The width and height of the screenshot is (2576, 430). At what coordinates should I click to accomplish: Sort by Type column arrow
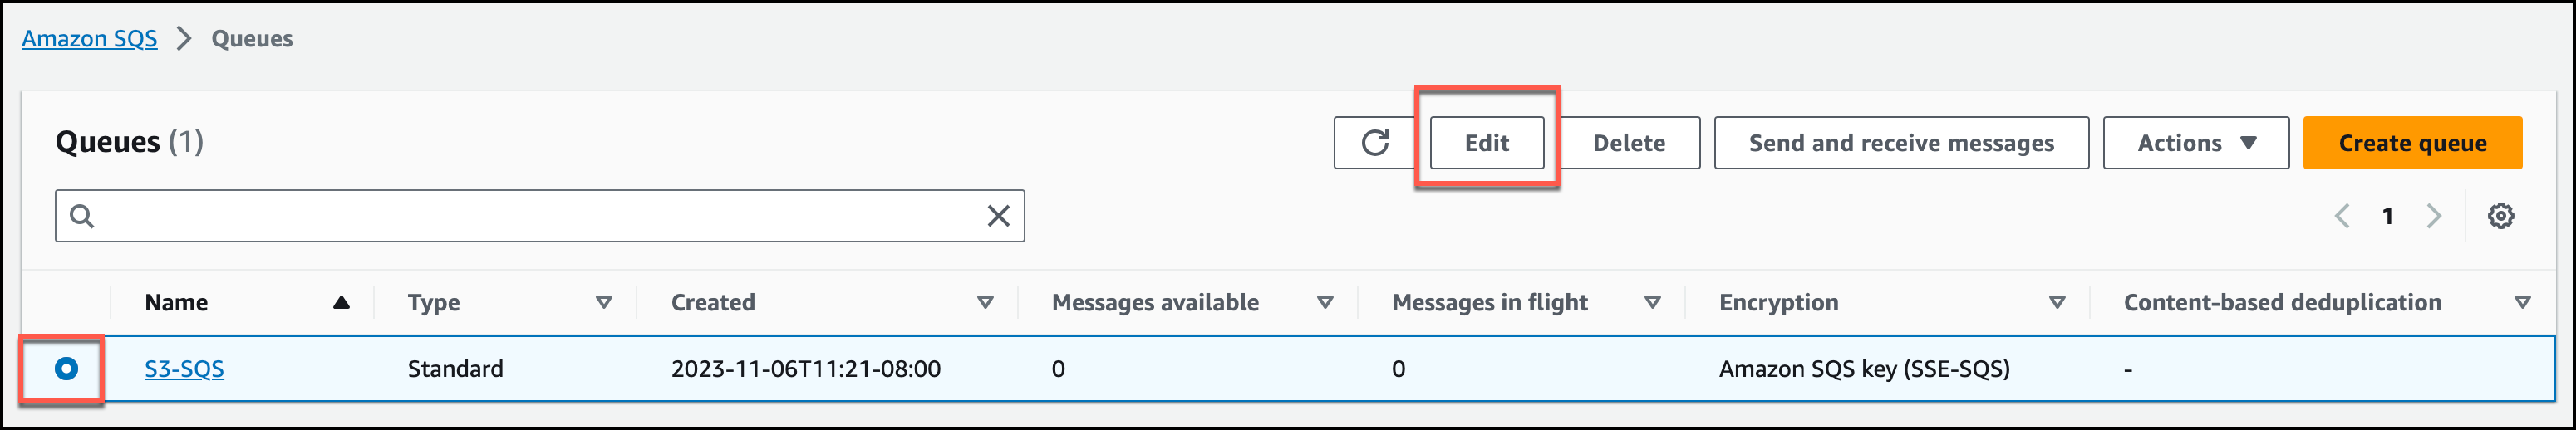pyautogui.click(x=604, y=302)
